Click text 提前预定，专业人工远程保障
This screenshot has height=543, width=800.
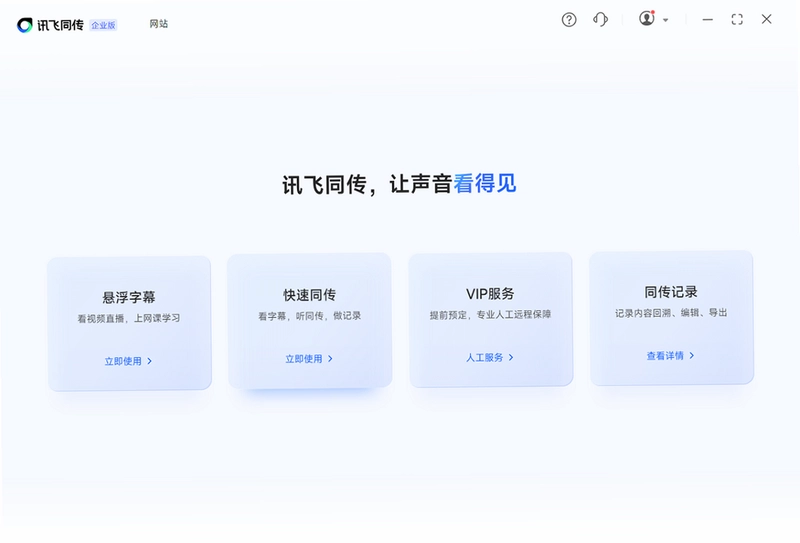point(490,314)
